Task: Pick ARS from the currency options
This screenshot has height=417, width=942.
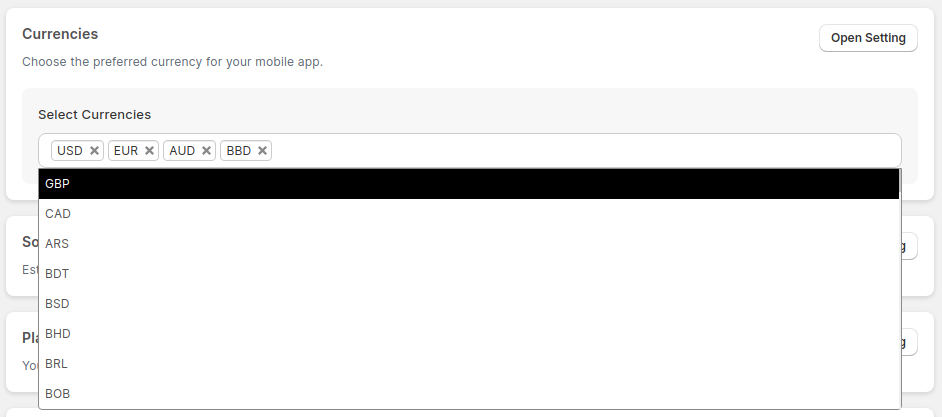Action: (469, 244)
